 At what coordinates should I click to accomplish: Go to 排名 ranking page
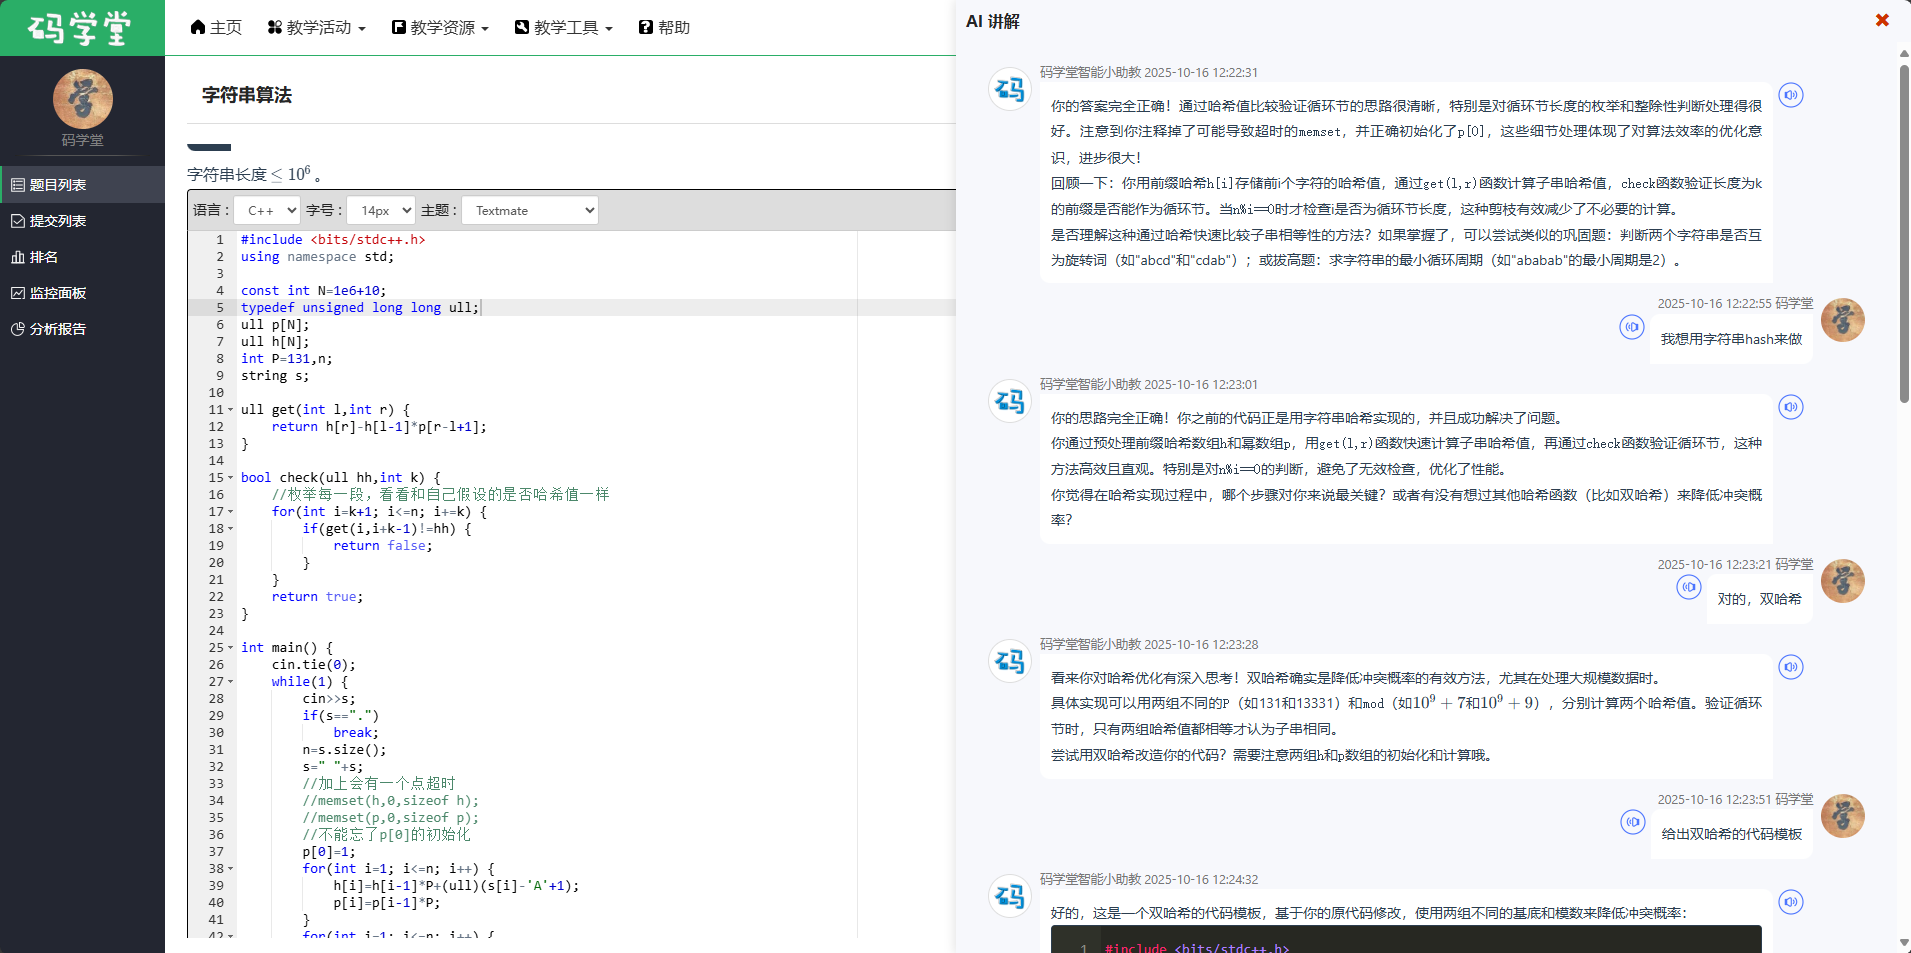point(44,257)
